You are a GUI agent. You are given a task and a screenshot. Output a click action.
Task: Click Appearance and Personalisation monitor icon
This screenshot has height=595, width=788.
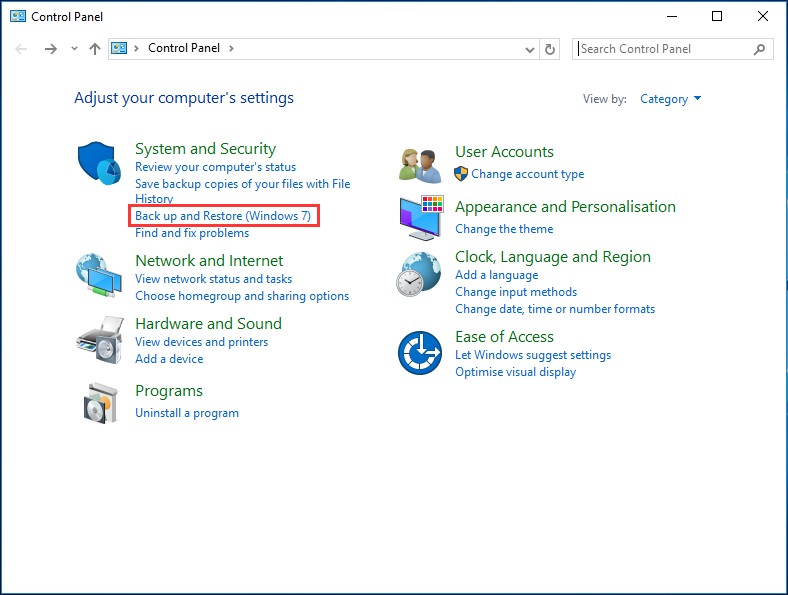pyautogui.click(x=421, y=218)
